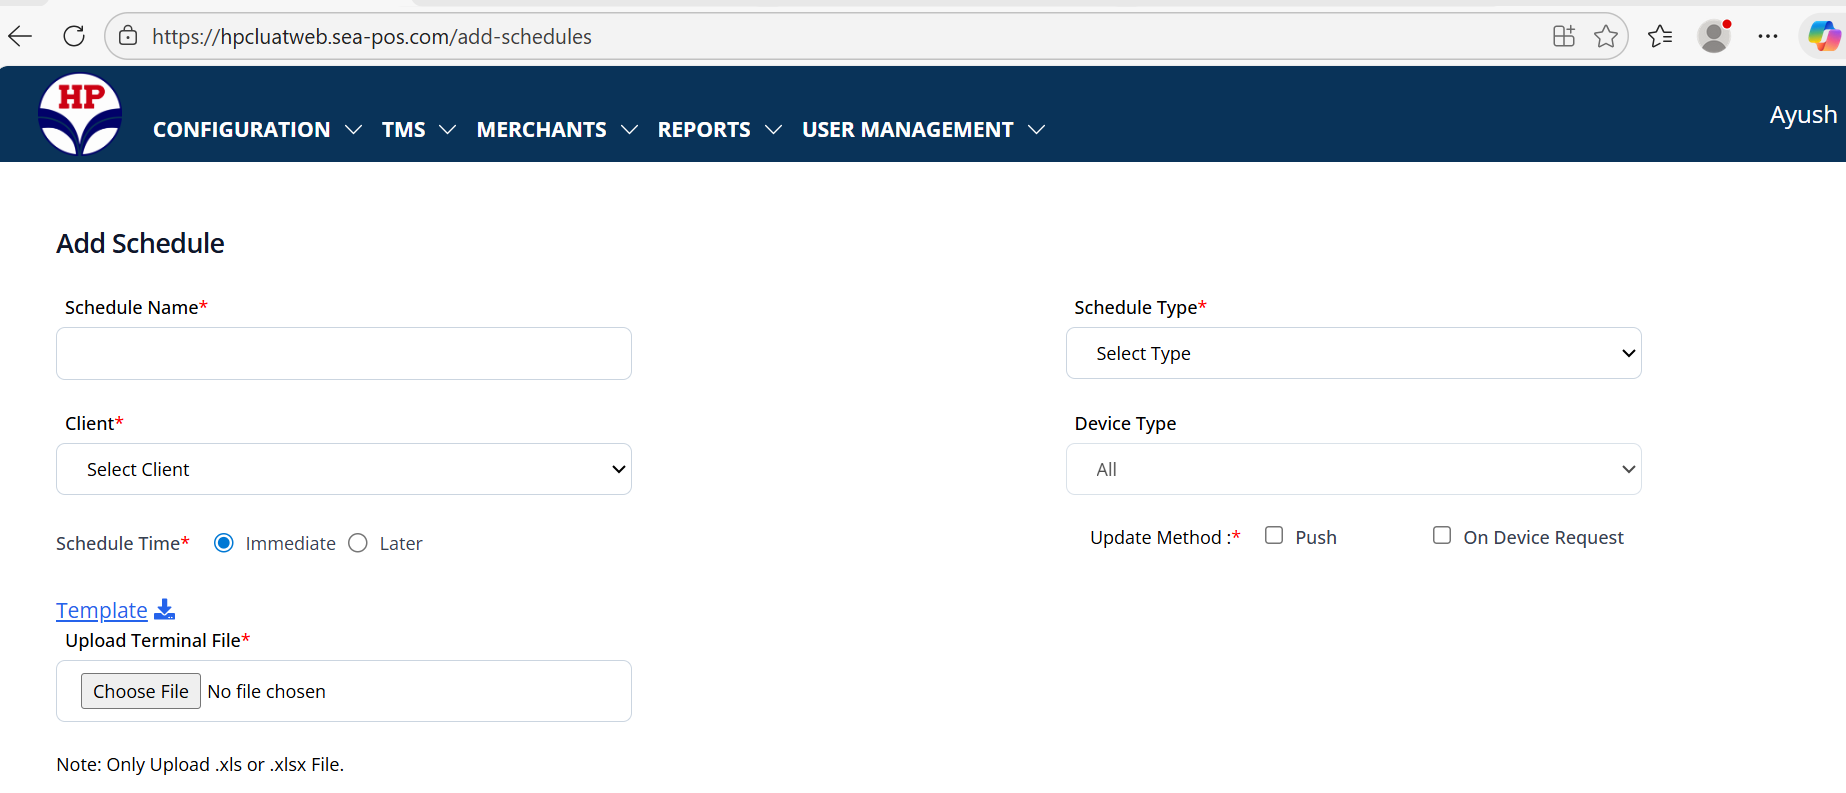Click the HP logo in header

click(80, 114)
